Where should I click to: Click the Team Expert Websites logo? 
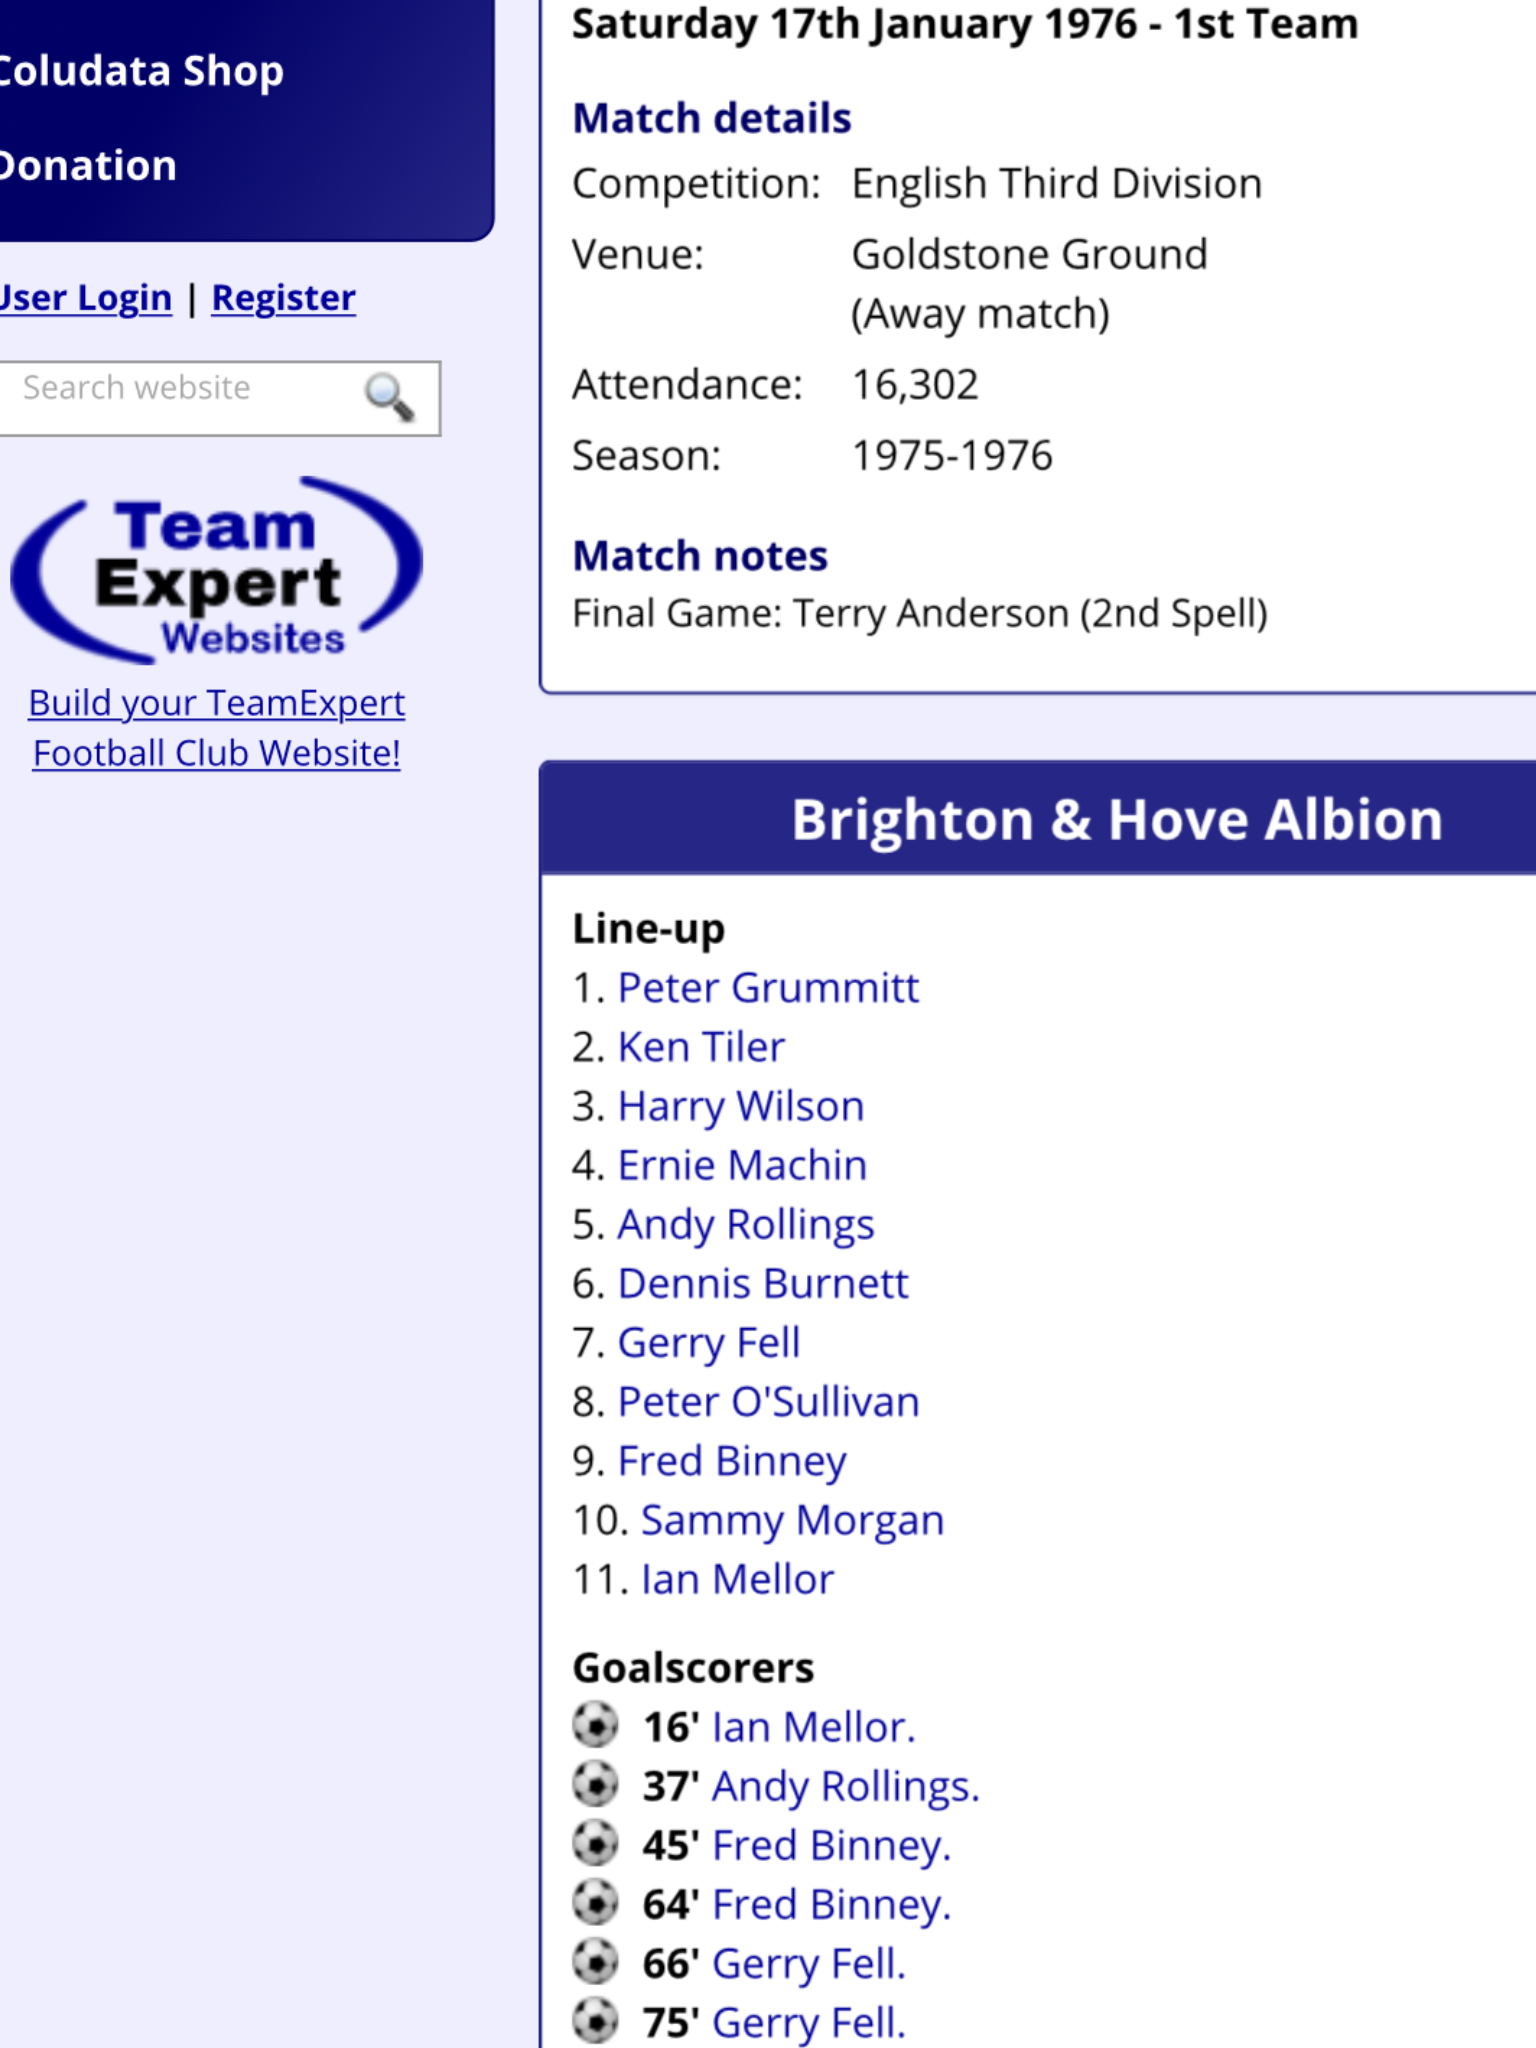click(x=216, y=571)
